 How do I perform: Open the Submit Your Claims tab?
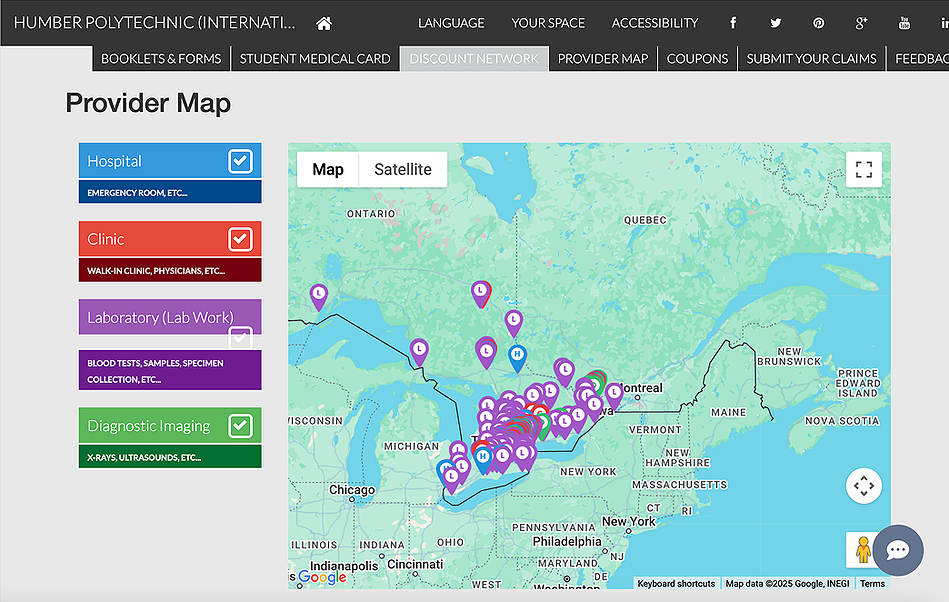812,59
